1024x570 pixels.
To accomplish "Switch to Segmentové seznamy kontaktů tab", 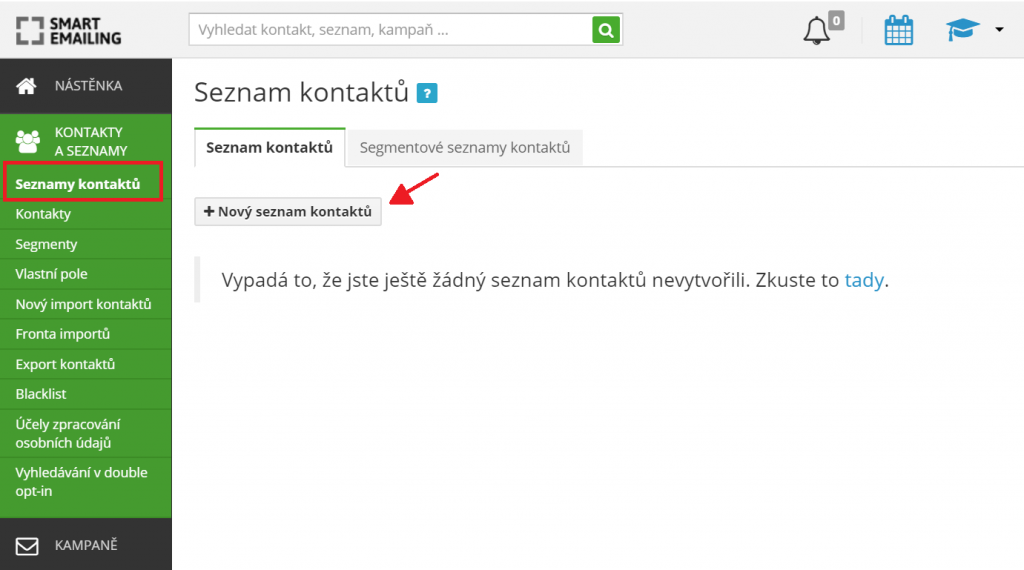I will (x=464, y=148).
